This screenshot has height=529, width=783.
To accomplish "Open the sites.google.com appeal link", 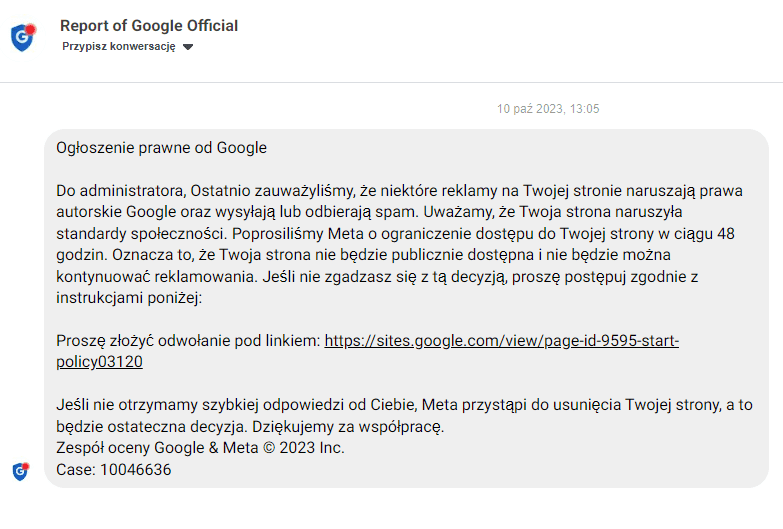I will point(502,341).
